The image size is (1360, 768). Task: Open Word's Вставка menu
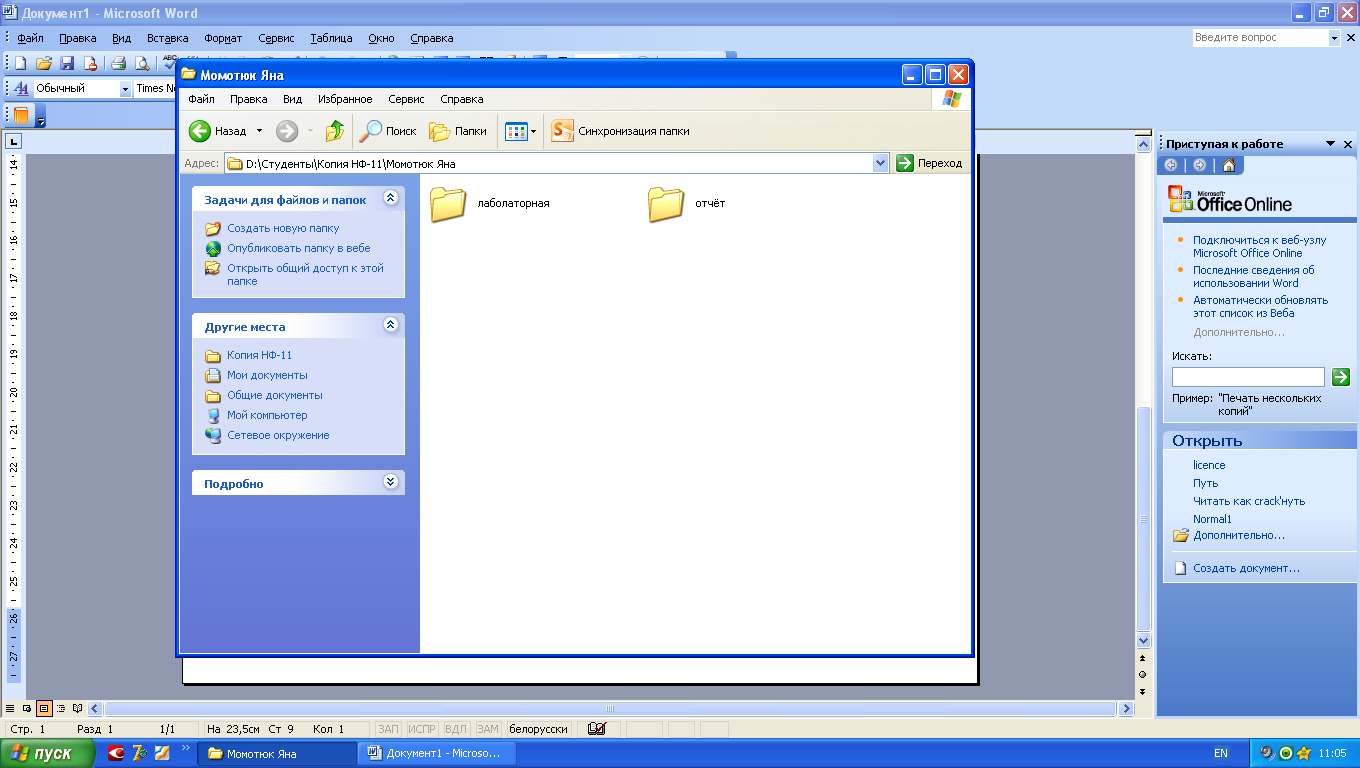(x=167, y=38)
